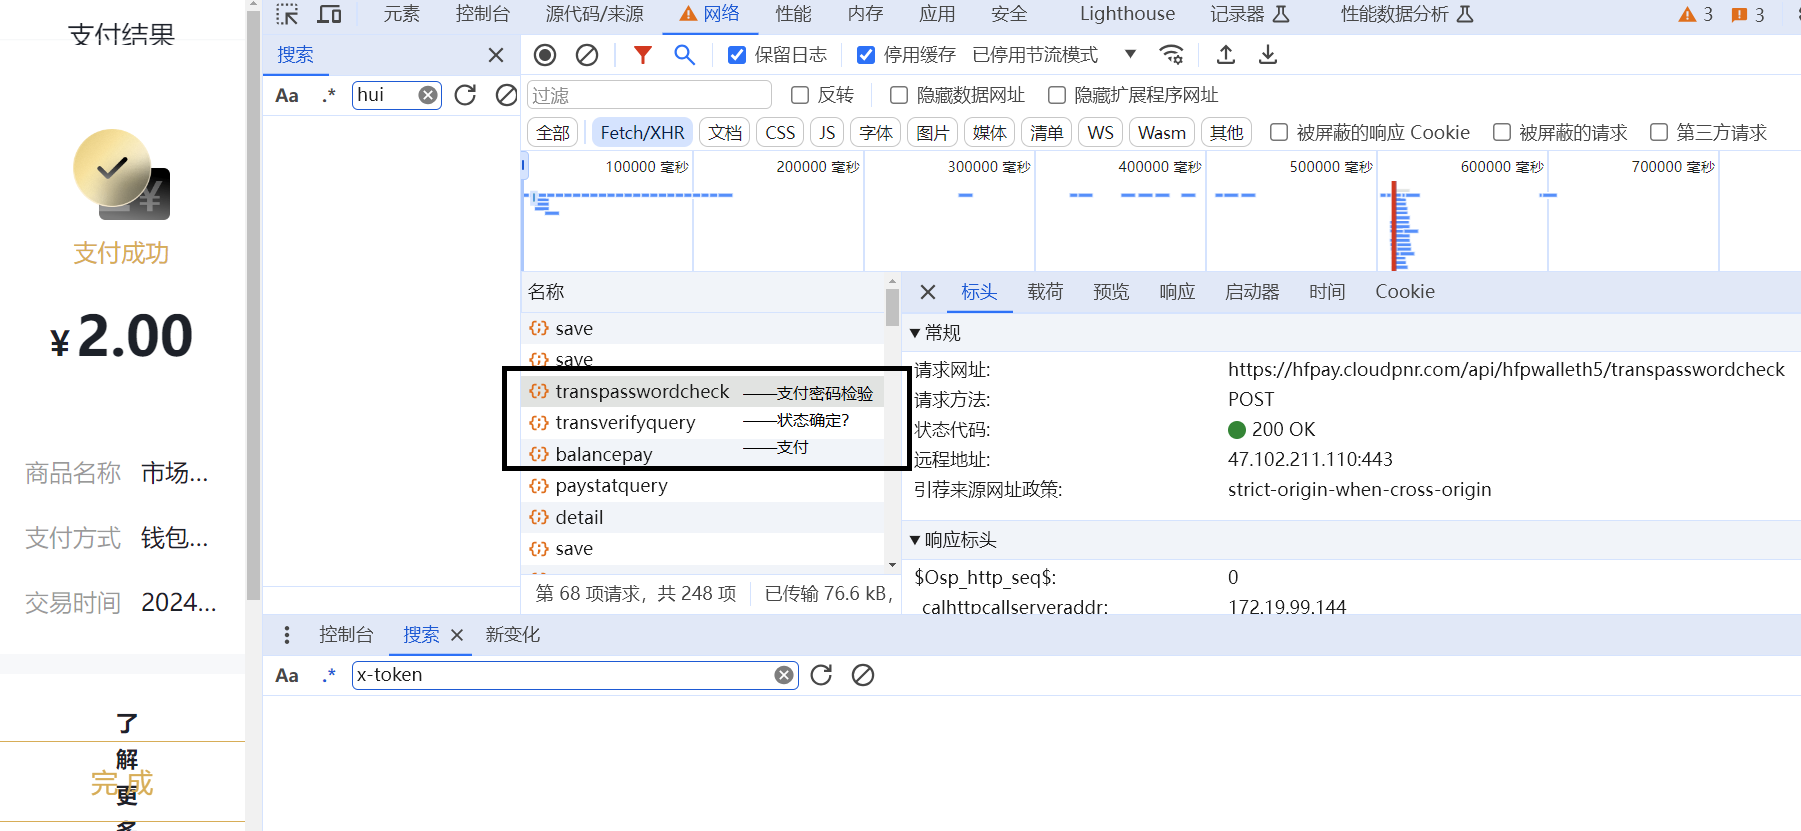The image size is (1801, 831).
Task: Open the throttling mode dropdown
Action: point(1056,55)
